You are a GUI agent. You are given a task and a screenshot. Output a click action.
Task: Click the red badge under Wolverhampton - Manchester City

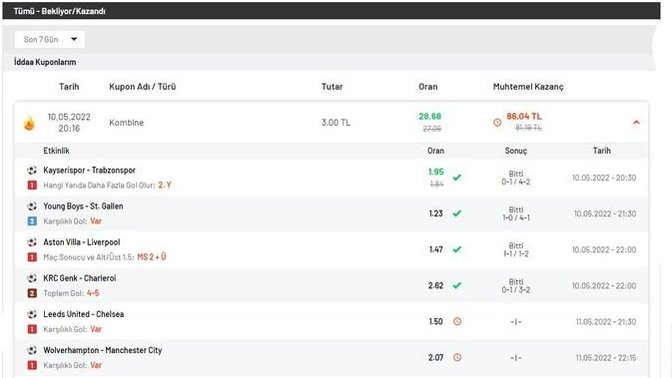pos(32,365)
